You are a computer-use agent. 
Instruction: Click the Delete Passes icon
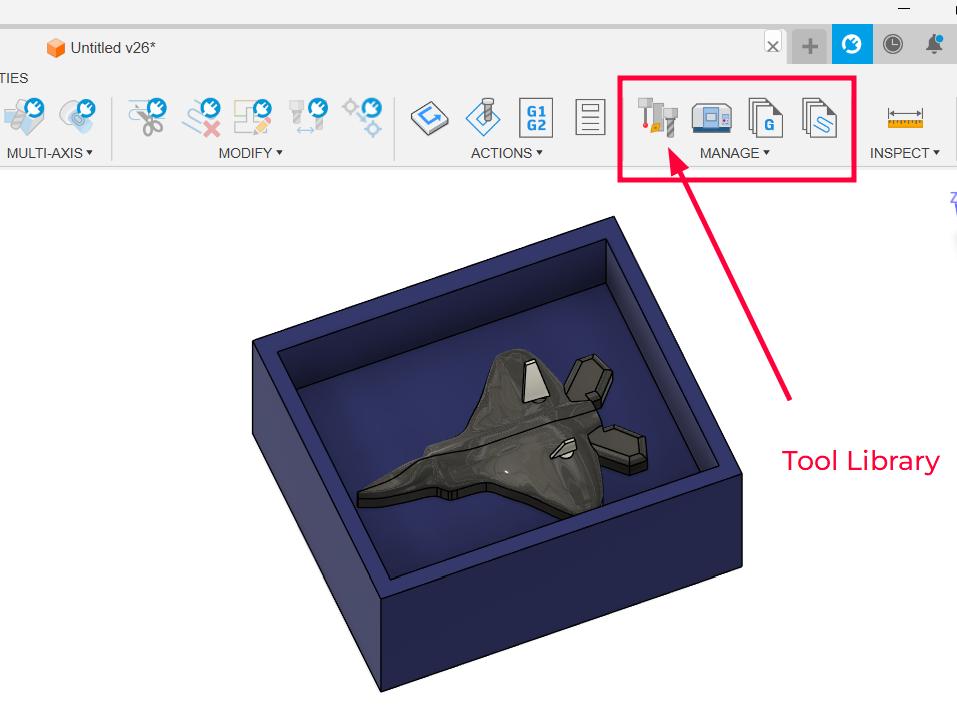pyautogui.click(x=201, y=117)
